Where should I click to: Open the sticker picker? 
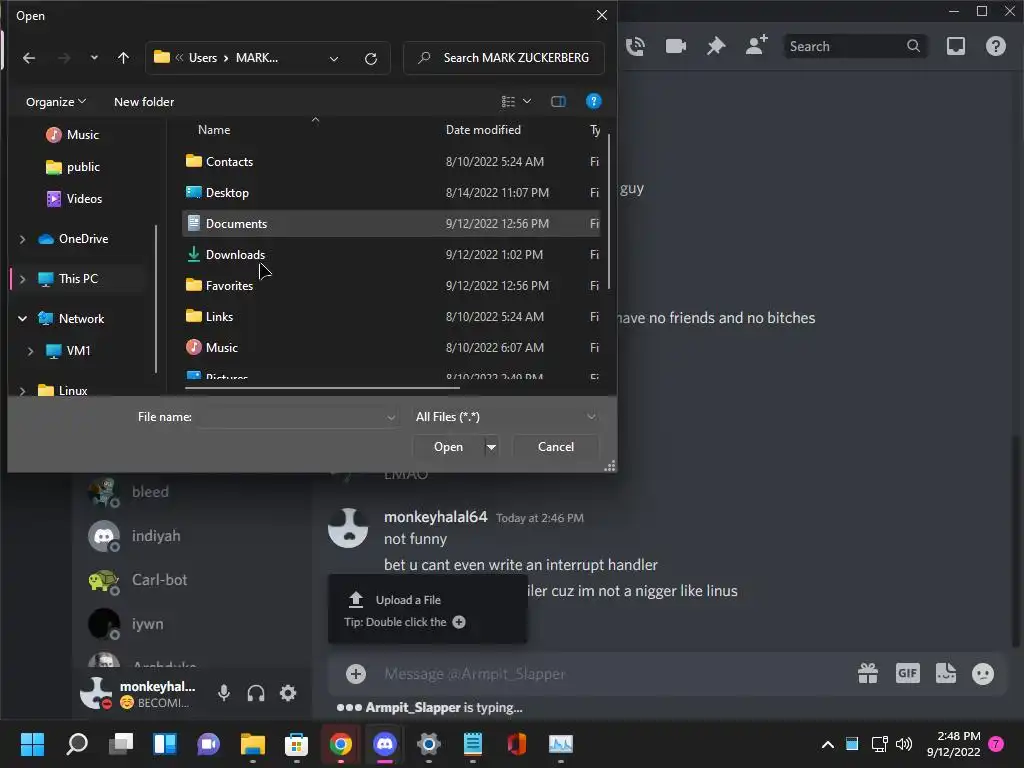[946, 673]
